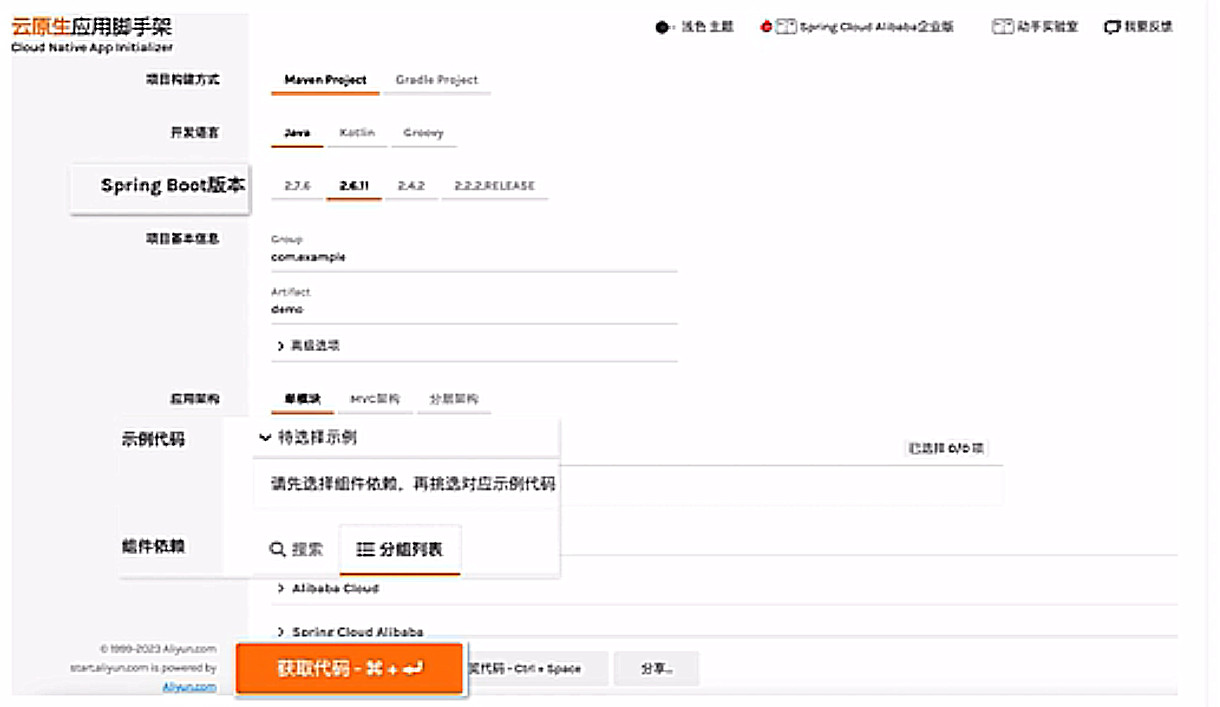Select layered architecture (分层架构) option
The image size is (1220, 707).
pyautogui.click(x=453, y=399)
